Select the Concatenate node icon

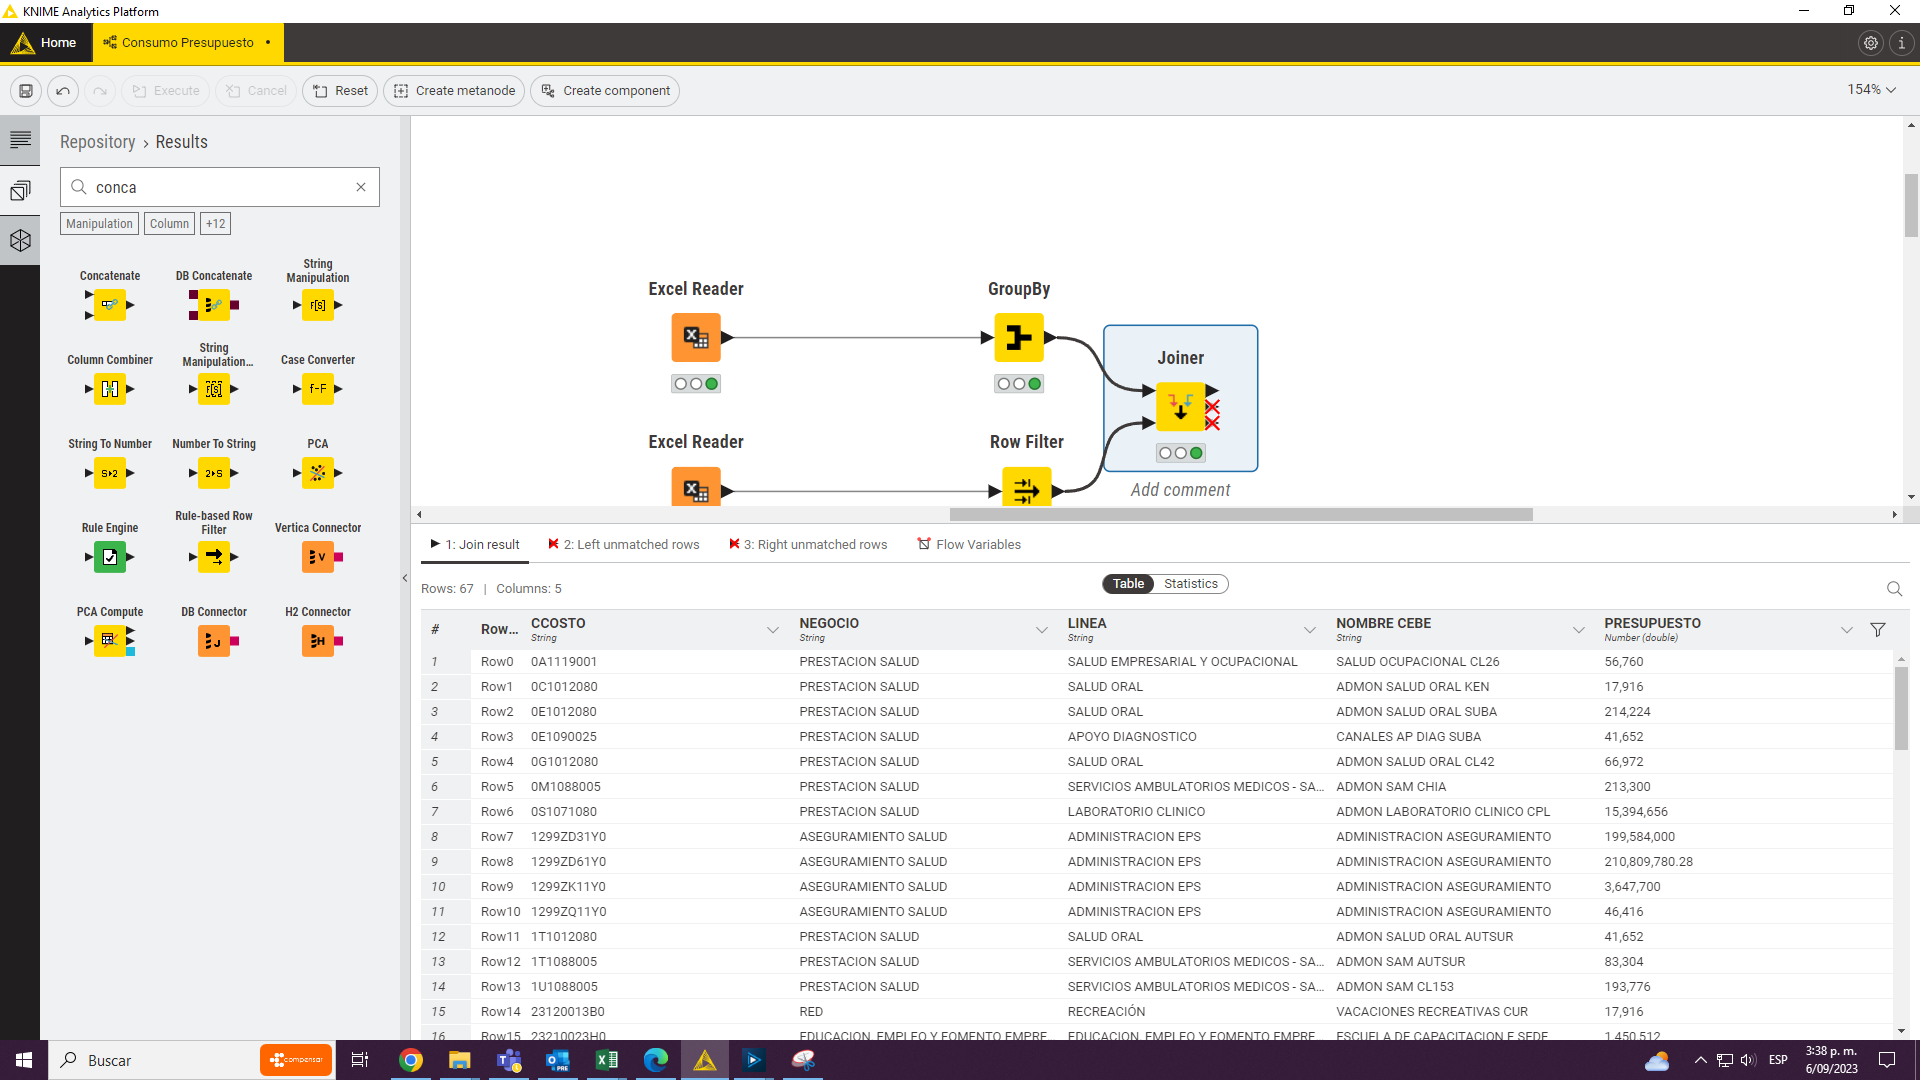(x=110, y=305)
